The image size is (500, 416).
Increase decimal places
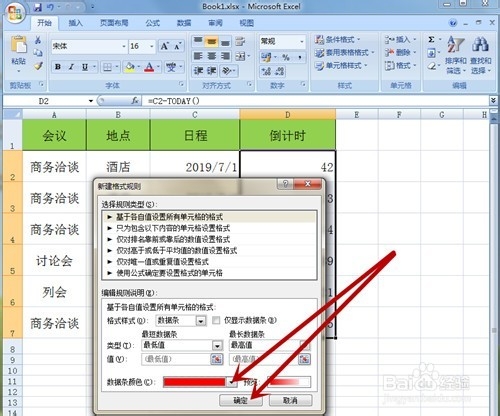tap(266, 71)
